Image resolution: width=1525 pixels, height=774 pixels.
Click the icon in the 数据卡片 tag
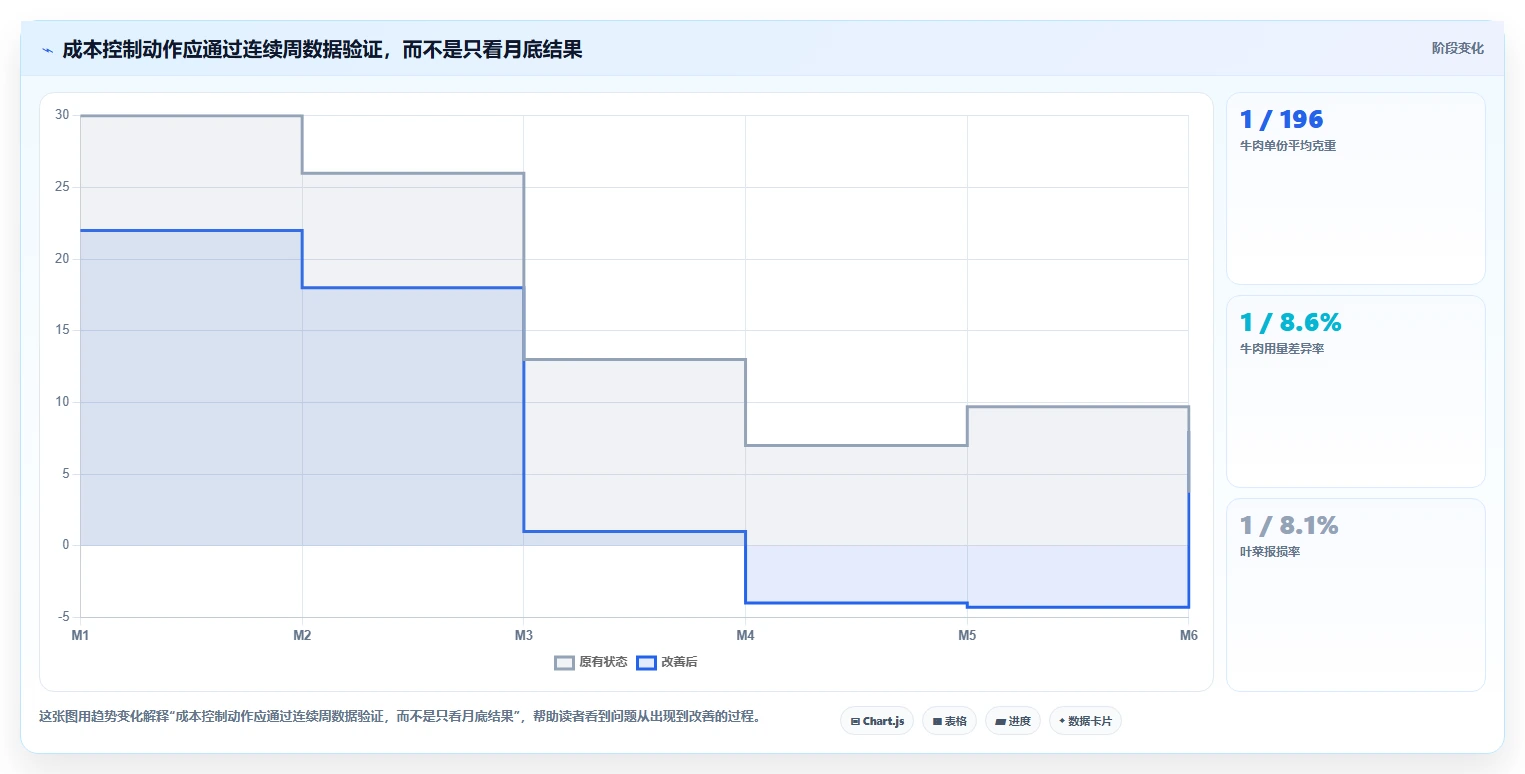[1062, 721]
